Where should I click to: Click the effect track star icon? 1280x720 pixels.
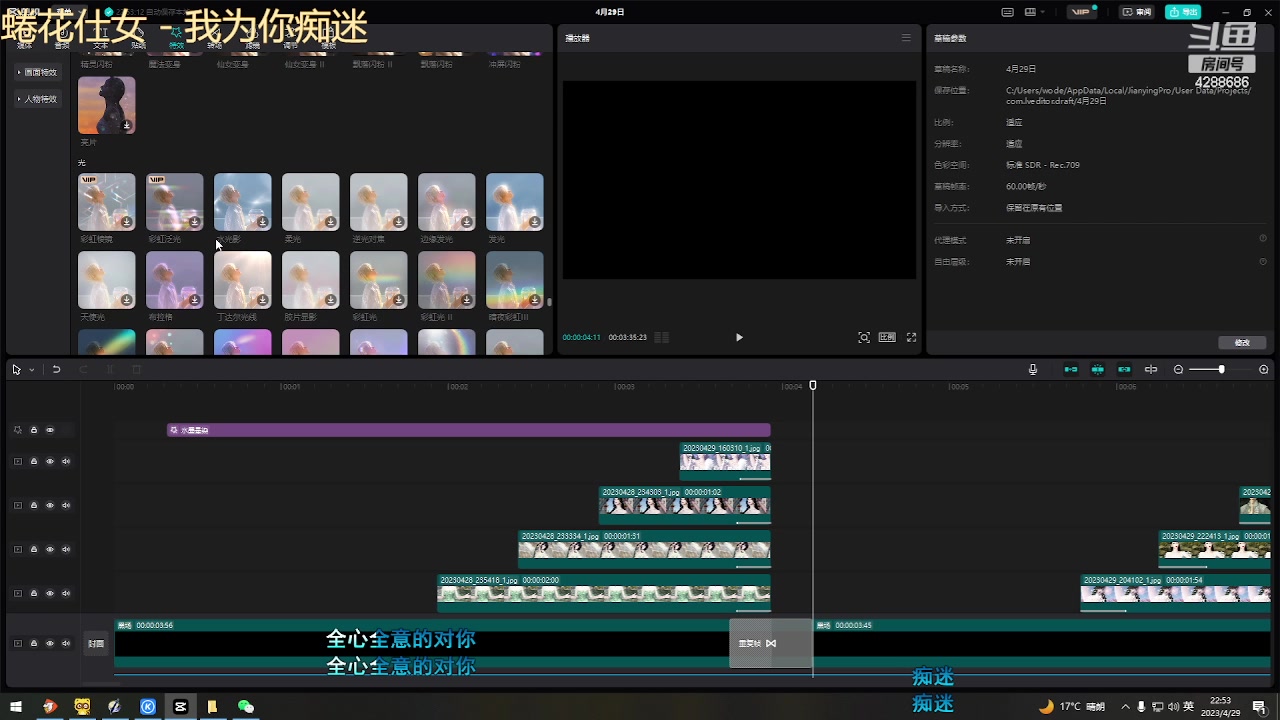coord(17,430)
